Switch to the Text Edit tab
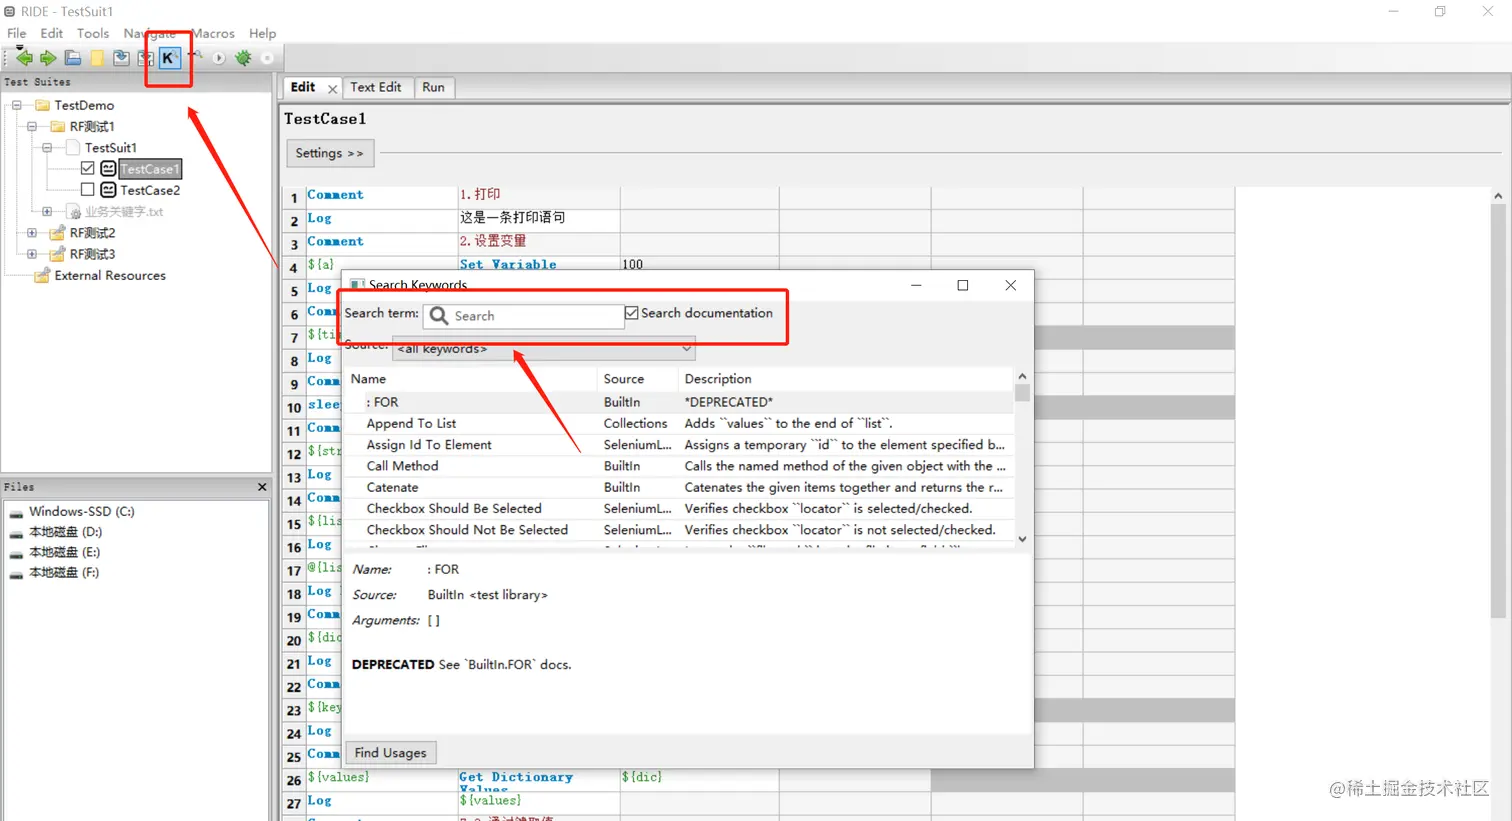Screen dimensions: 1512x821 pos(376,88)
